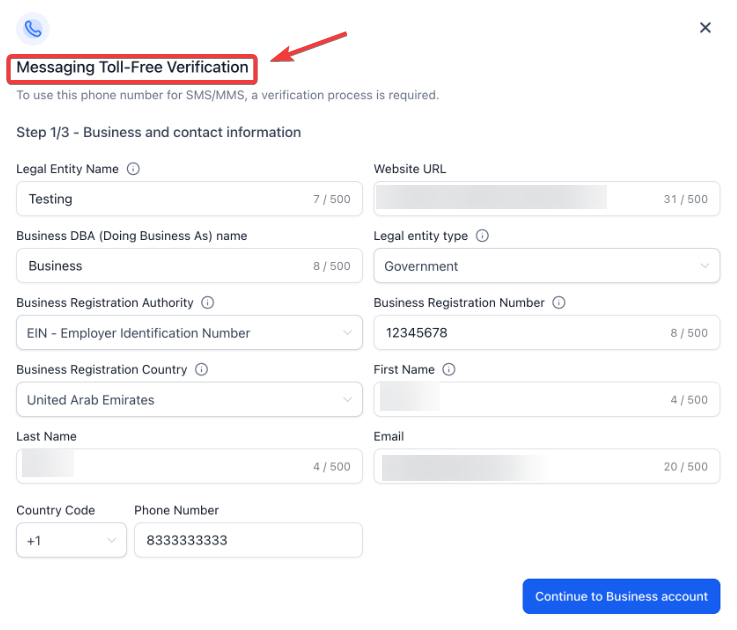Click info icon next to First Name
737x630 pixels.
[449, 369]
